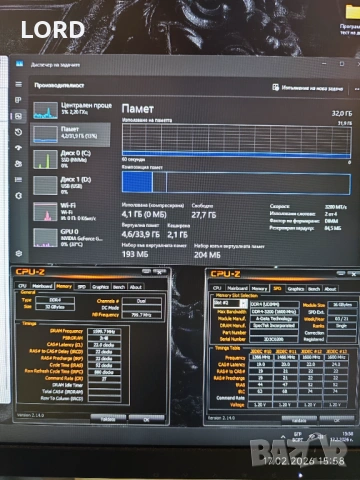Click Validate button in left CPU-Z window
This screenshot has height=480, width=360.
pos(108,419)
